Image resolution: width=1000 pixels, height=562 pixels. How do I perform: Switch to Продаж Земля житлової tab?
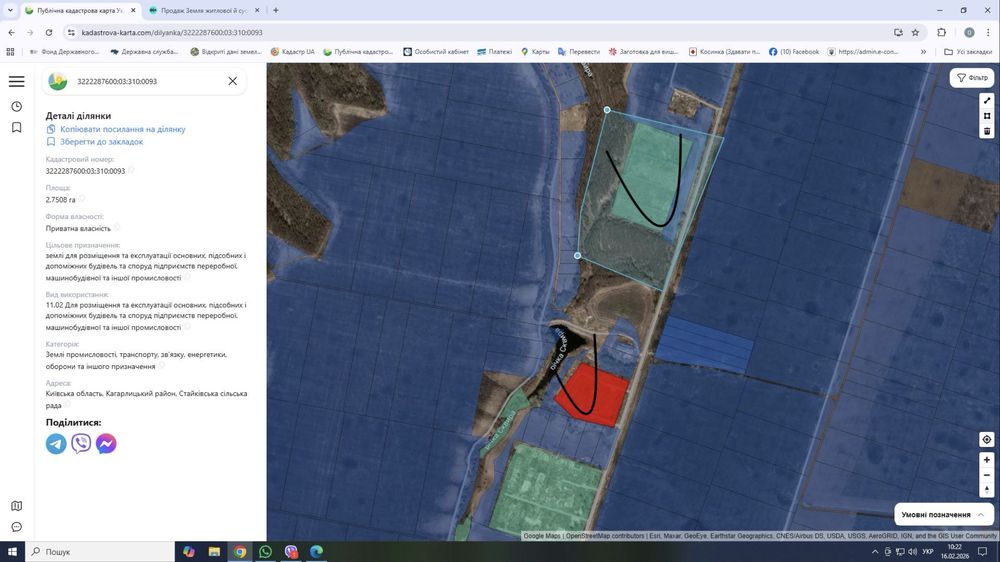203,10
